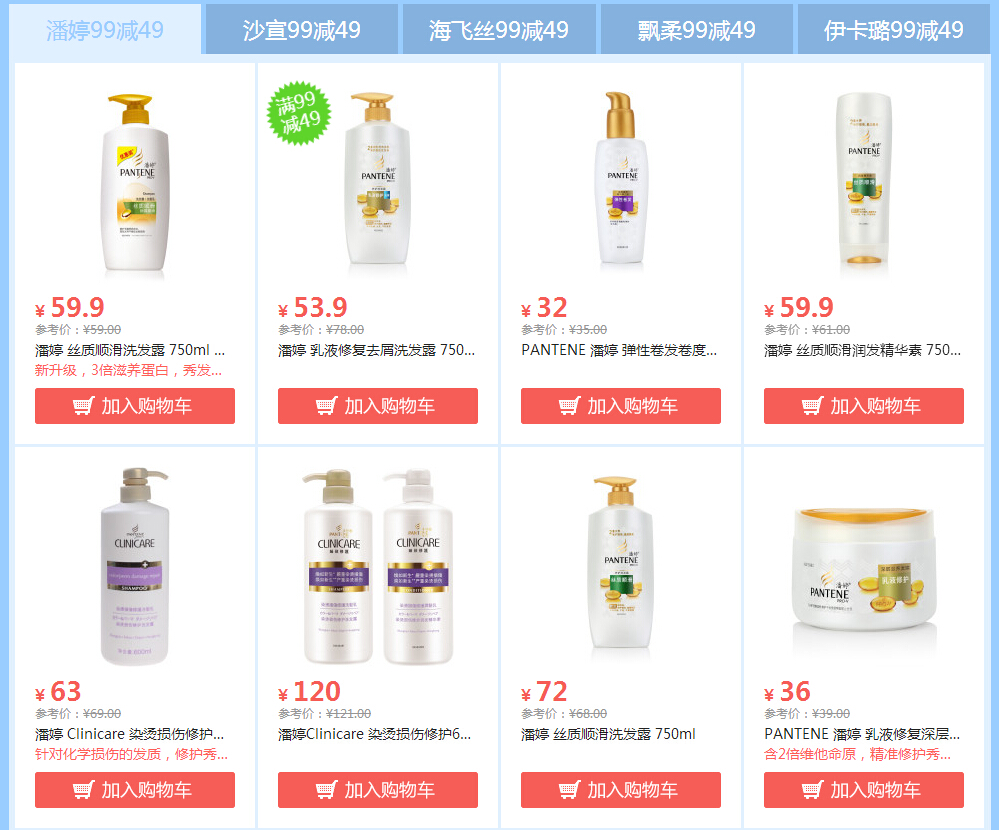
Task: Open PANTENE 潘婷 弹性卷发 product title
Action: pos(619,350)
